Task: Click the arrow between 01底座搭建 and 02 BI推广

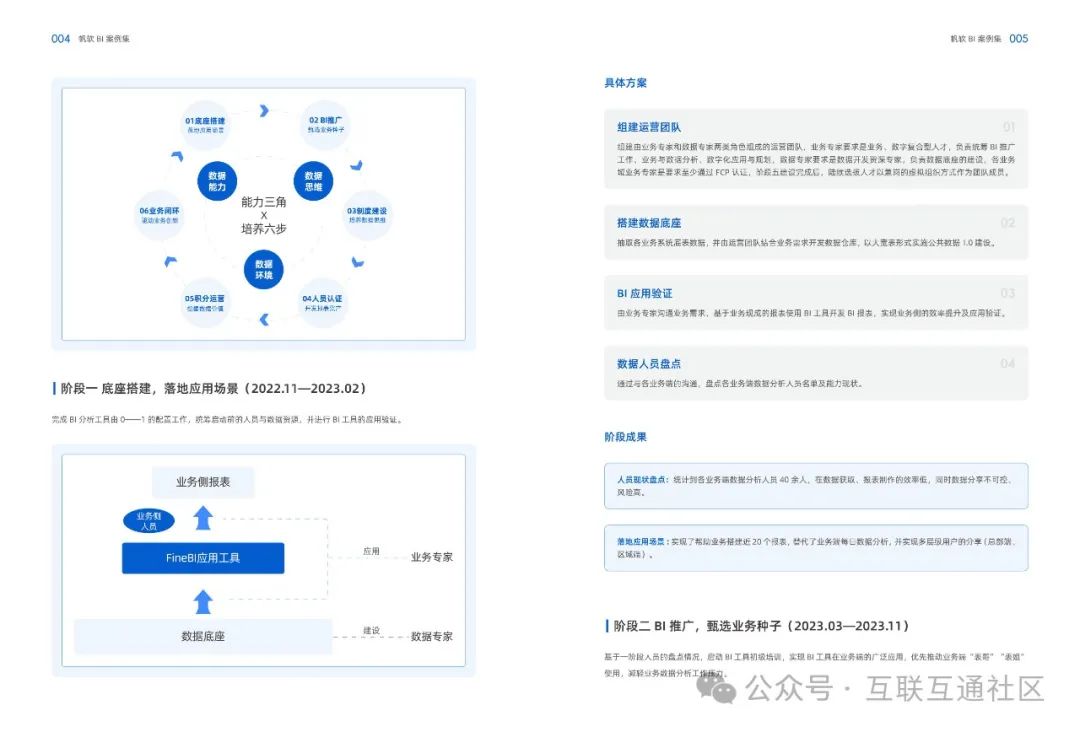Action: [x=264, y=110]
